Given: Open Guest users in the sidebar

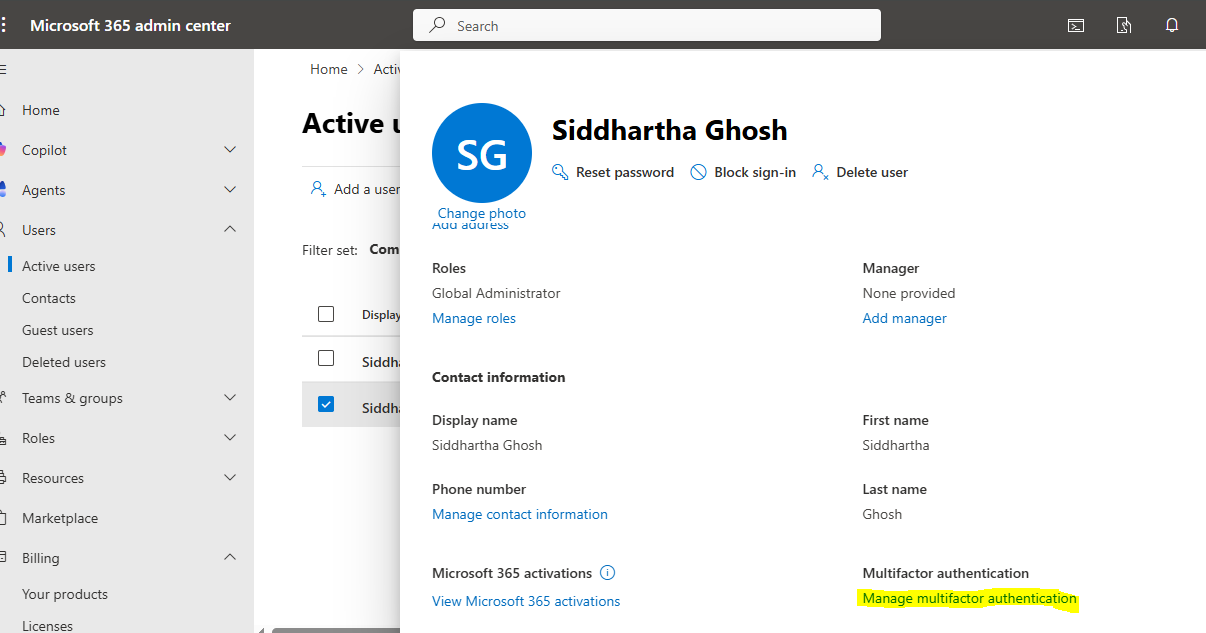Looking at the screenshot, I should [x=58, y=330].
